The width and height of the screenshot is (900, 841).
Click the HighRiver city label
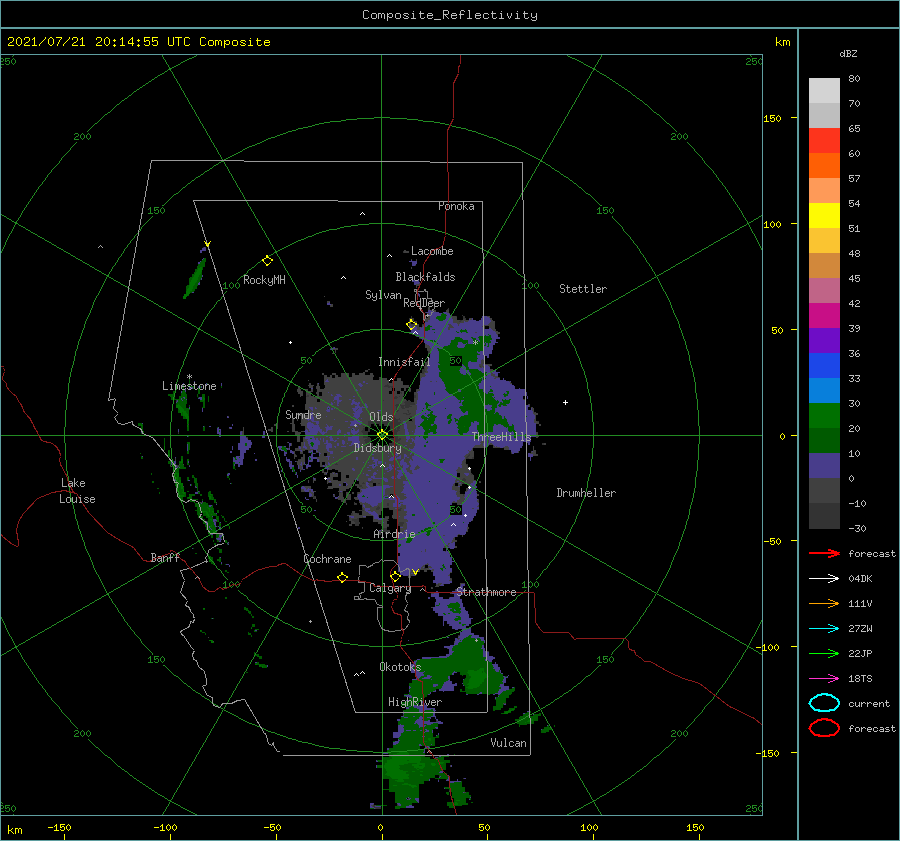[415, 702]
